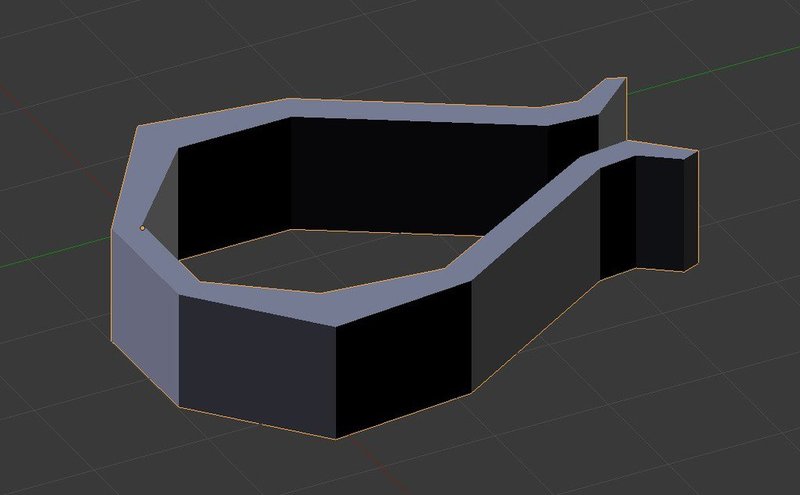Viewport: 800px width, 495px height.
Task: Click the lit blue-gray outer left side face
Action: [x=144, y=316]
